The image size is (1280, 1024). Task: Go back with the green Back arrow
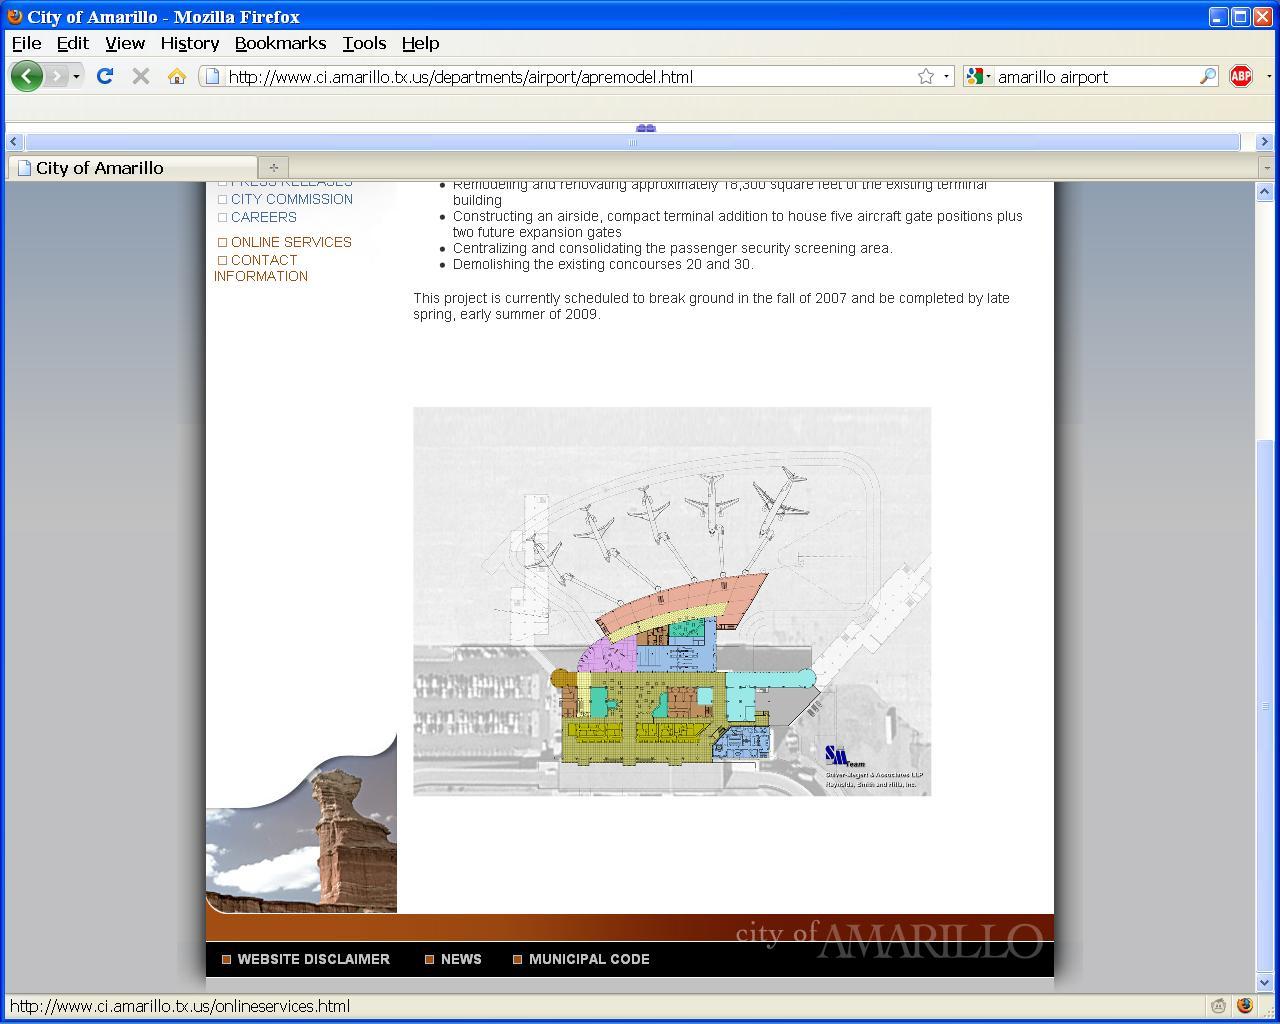coord(27,76)
